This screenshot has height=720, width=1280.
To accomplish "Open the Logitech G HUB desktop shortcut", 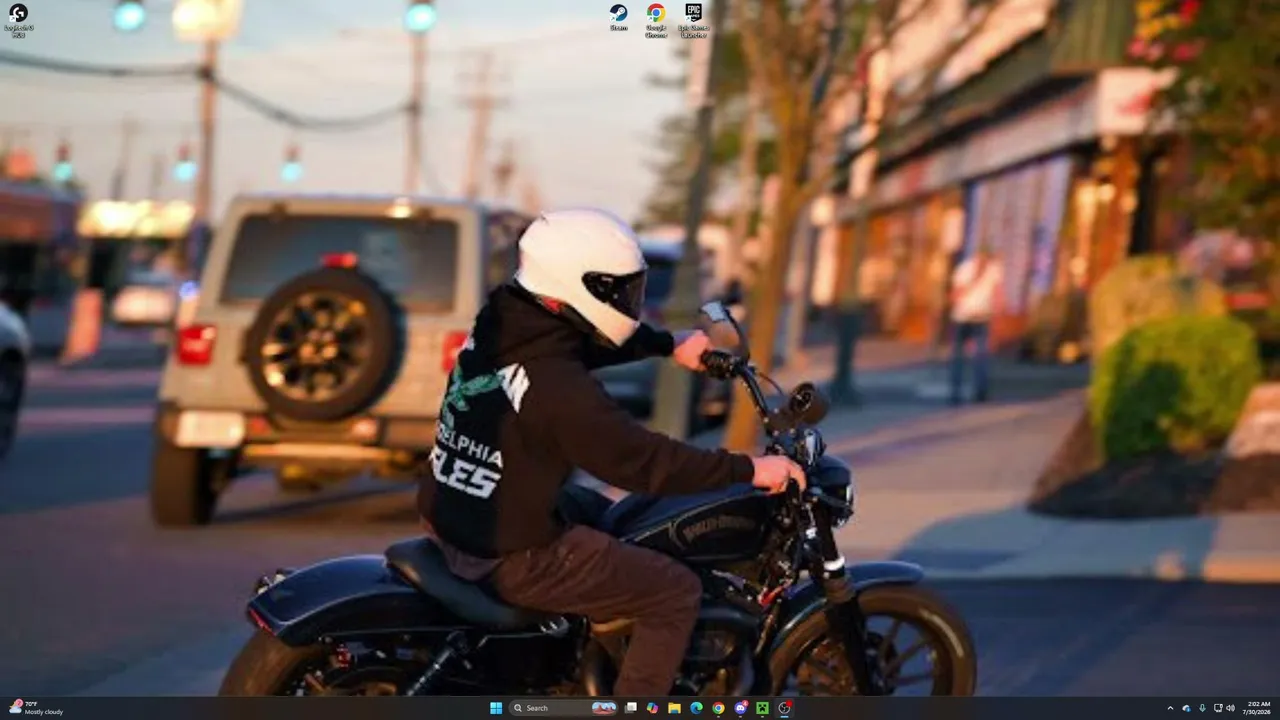I will [18, 20].
